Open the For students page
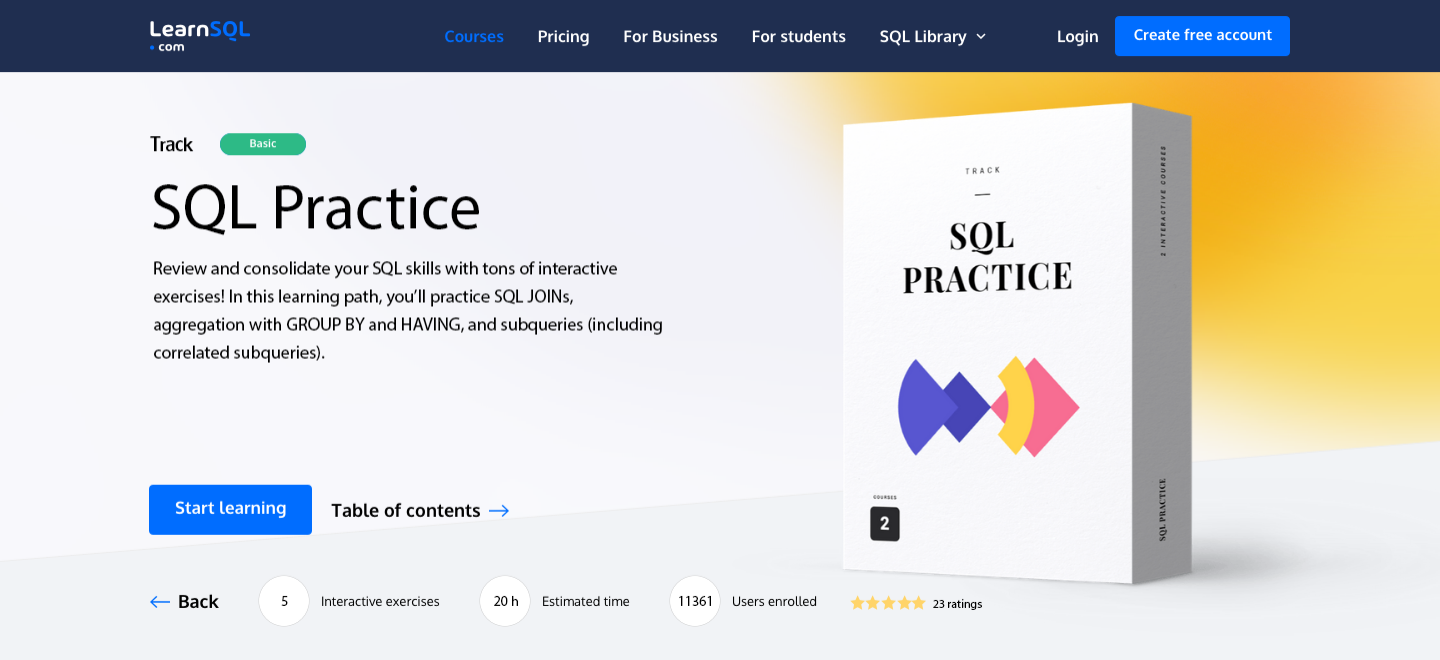 click(799, 36)
